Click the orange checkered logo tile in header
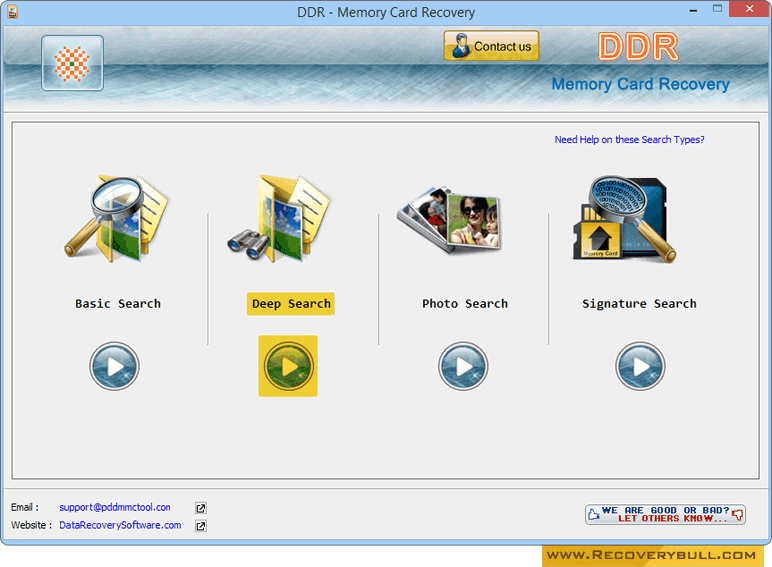Image resolution: width=772 pixels, height=567 pixels. [72, 63]
